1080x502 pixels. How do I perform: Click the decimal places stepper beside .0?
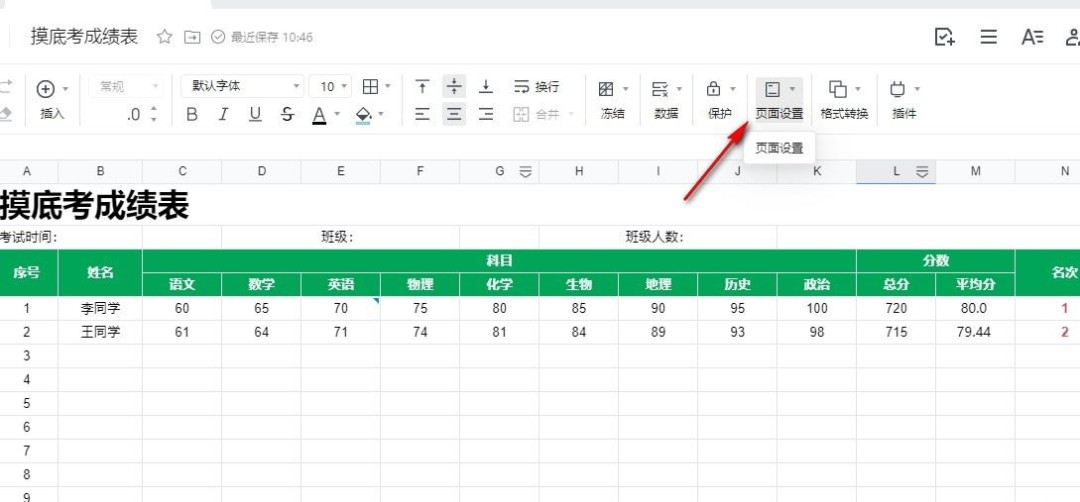coord(154,114)
